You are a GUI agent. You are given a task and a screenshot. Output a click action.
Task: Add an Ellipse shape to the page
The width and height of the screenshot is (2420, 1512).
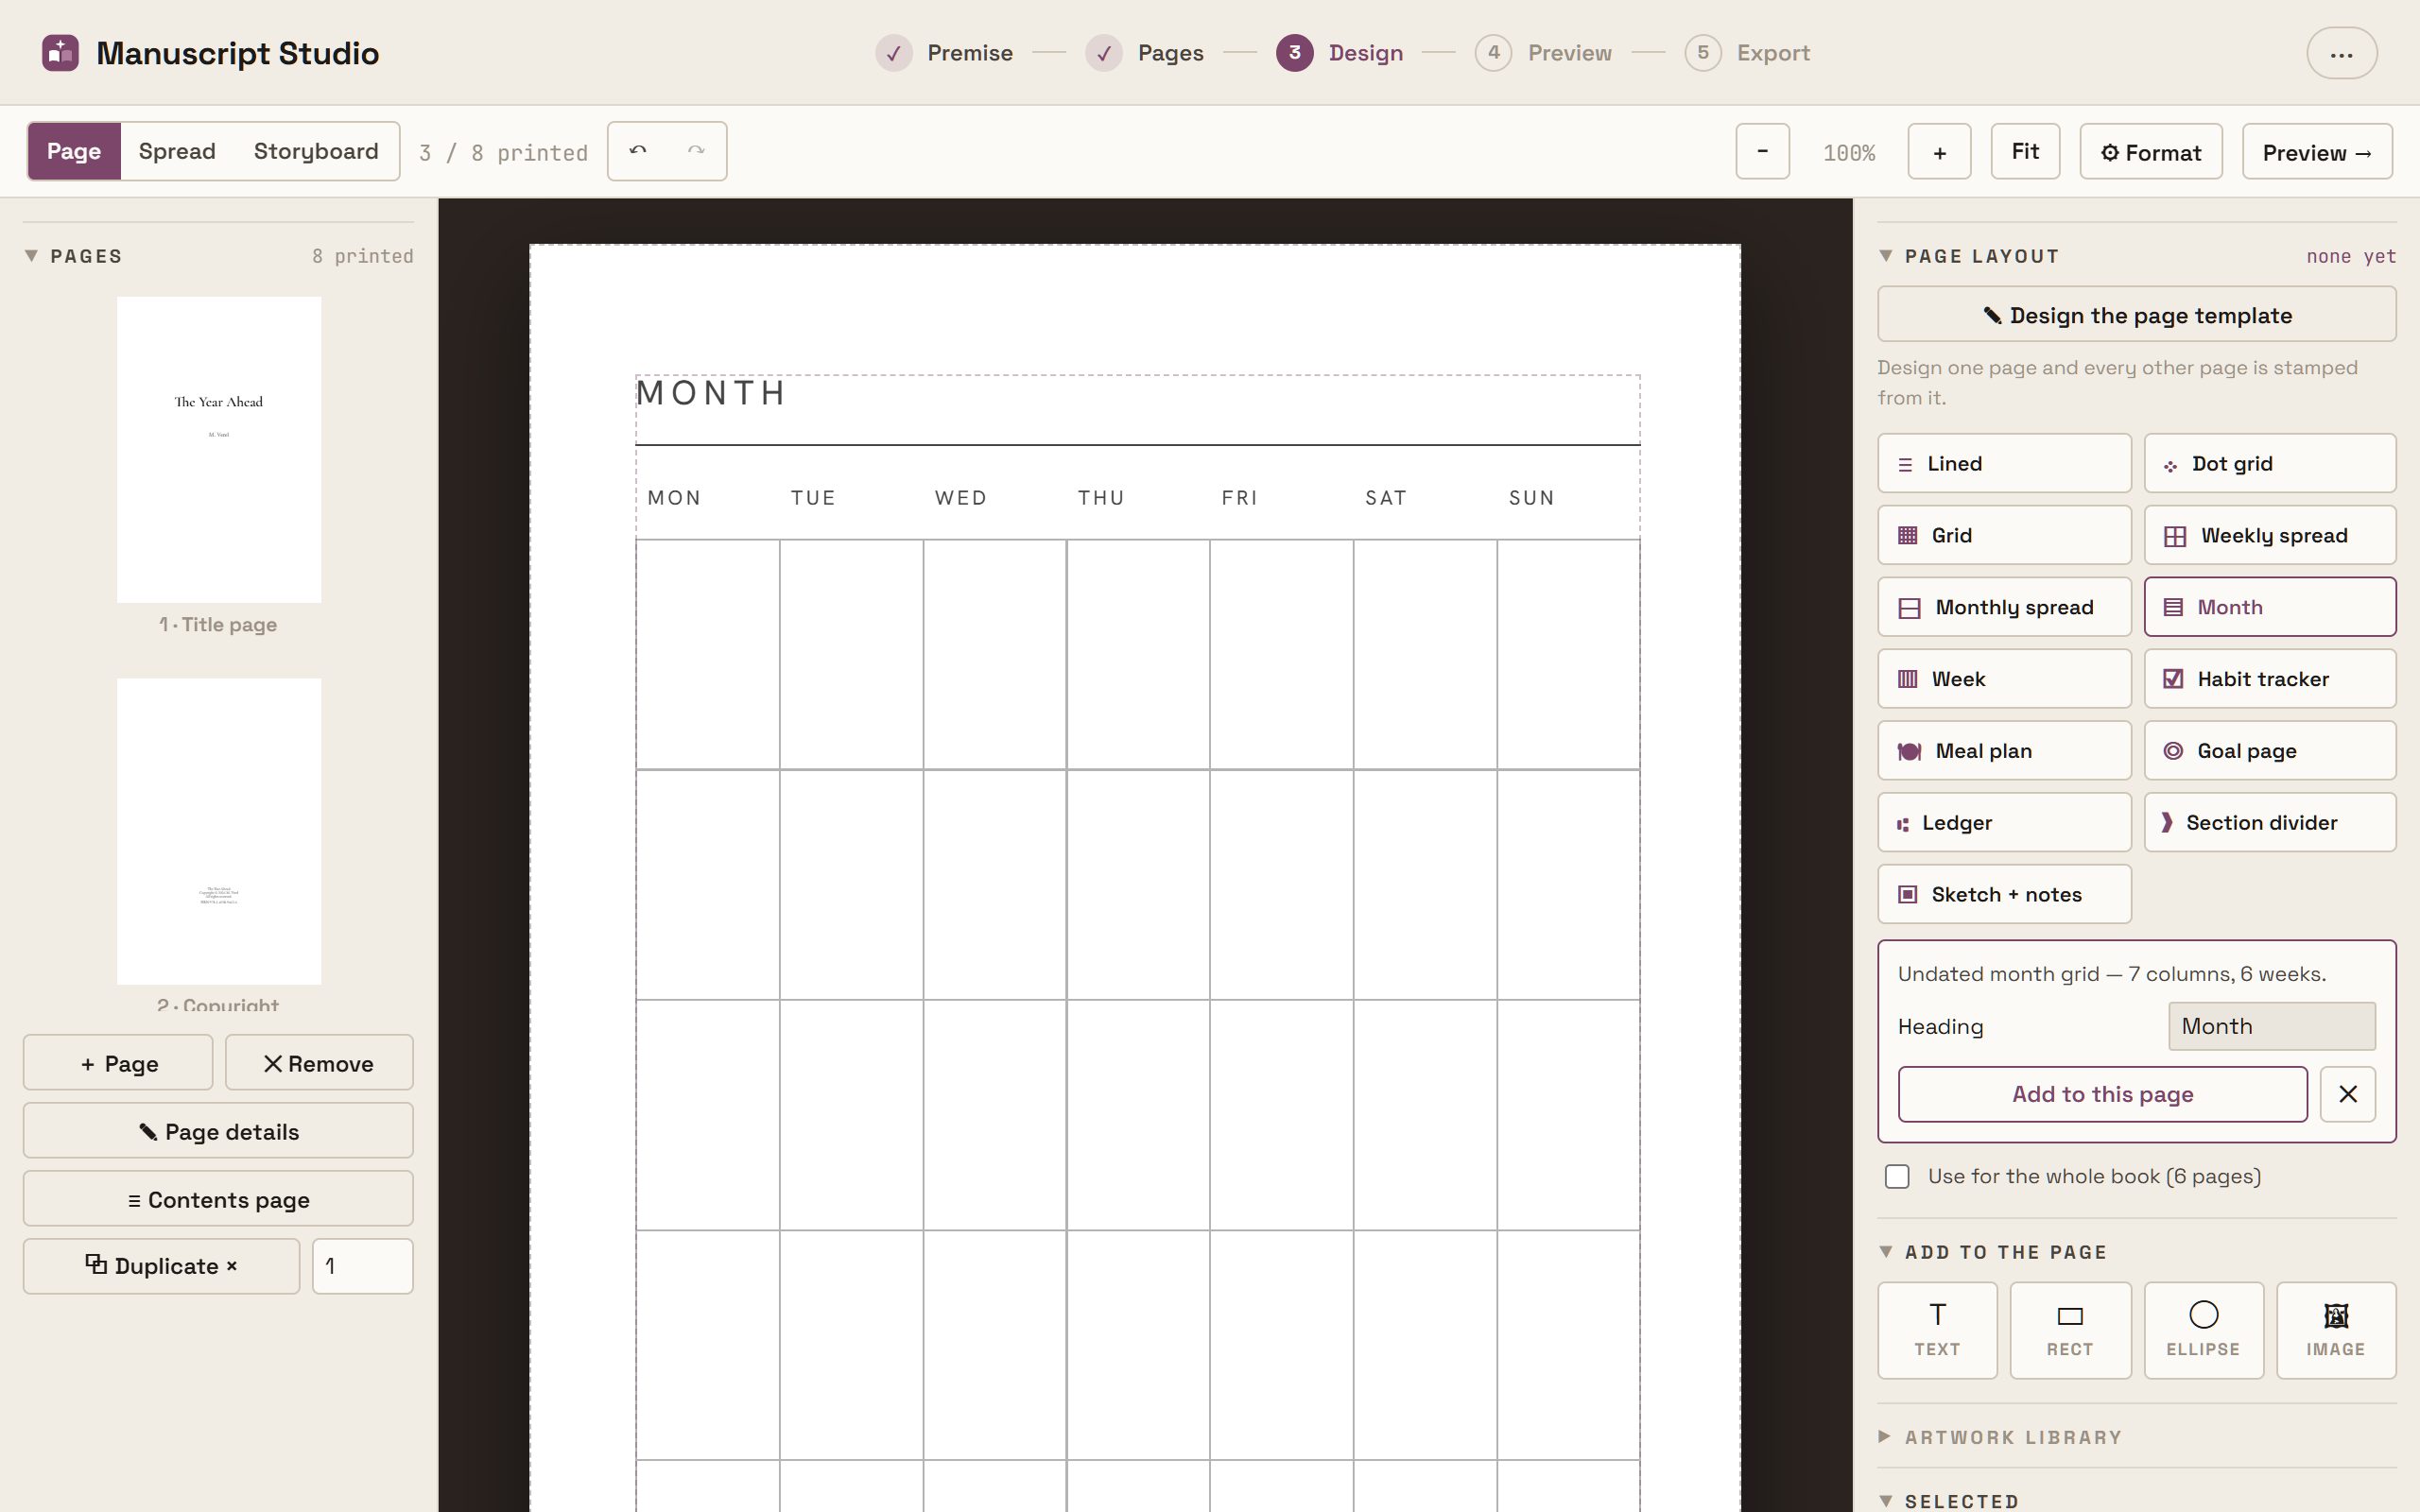pos(2203,1331)
